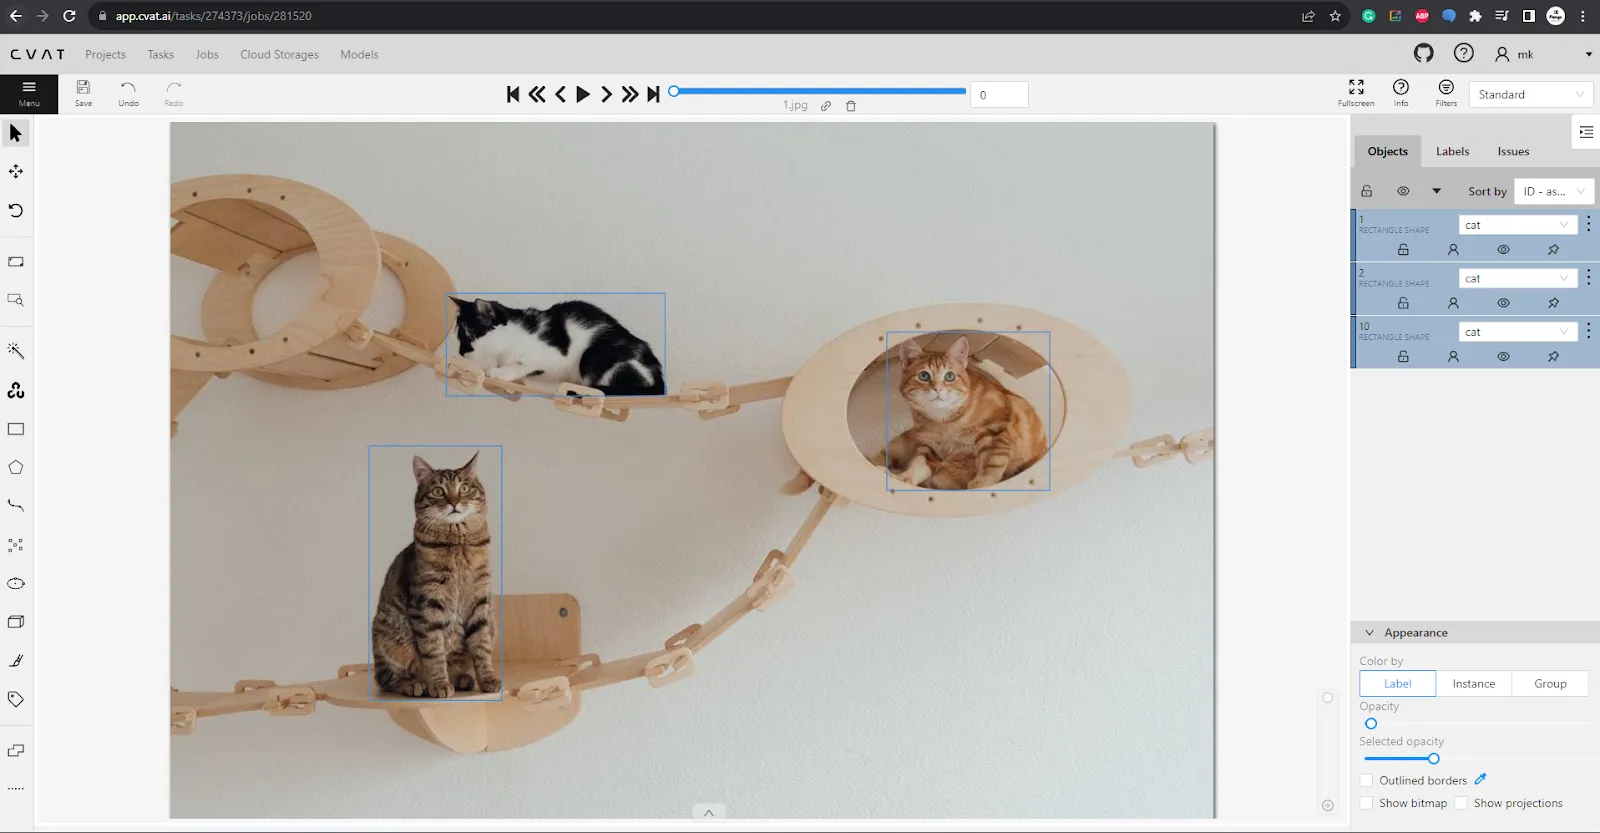The width and height of the screenshot is (1600, 833).
Task: Open the Jobs page
Action: (x=207, y=54)
